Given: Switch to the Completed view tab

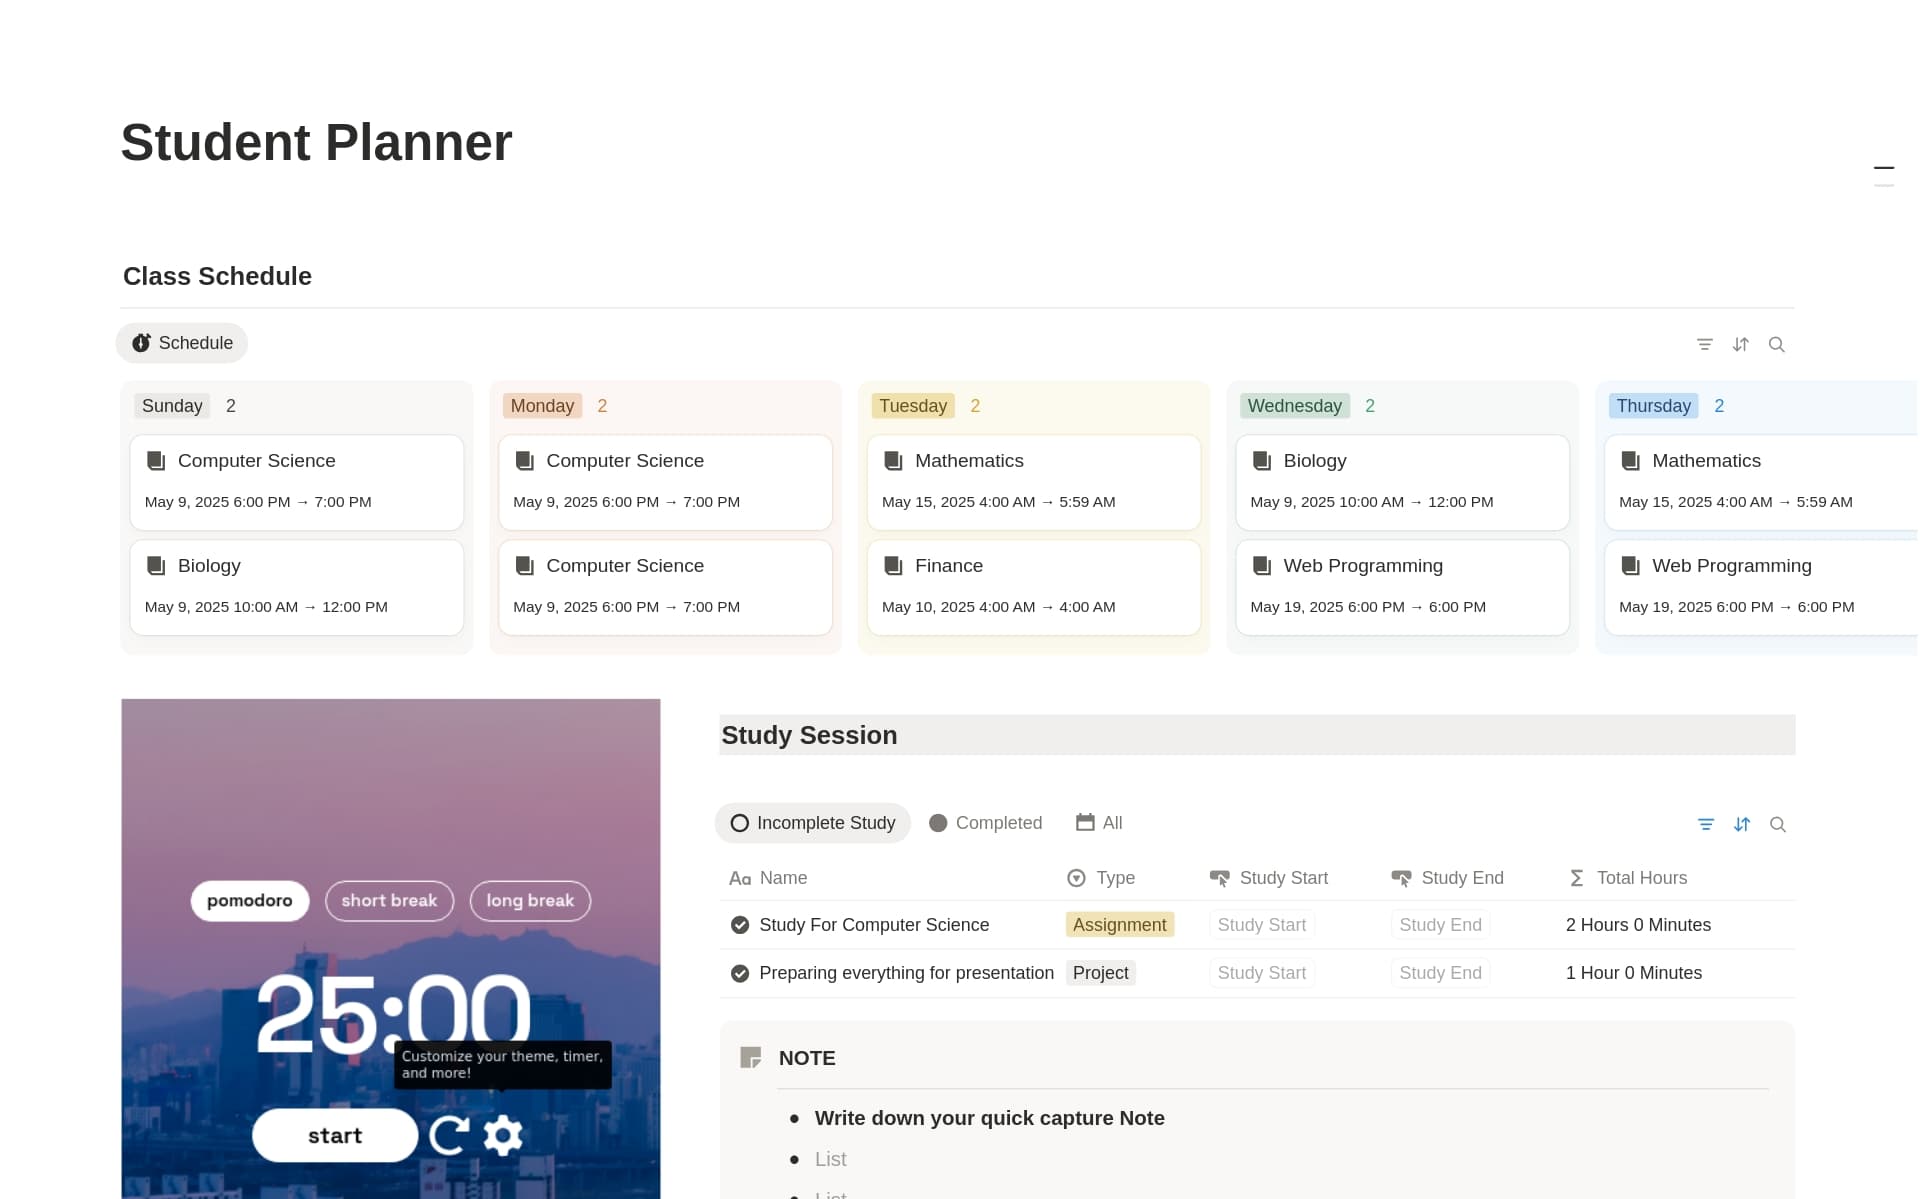Looking at the screenshot, I should [986, 823].
